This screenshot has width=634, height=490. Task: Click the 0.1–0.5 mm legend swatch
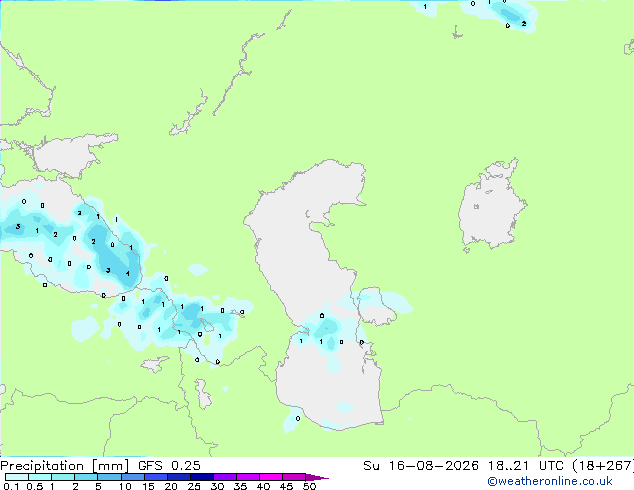[x=17, y=477]
